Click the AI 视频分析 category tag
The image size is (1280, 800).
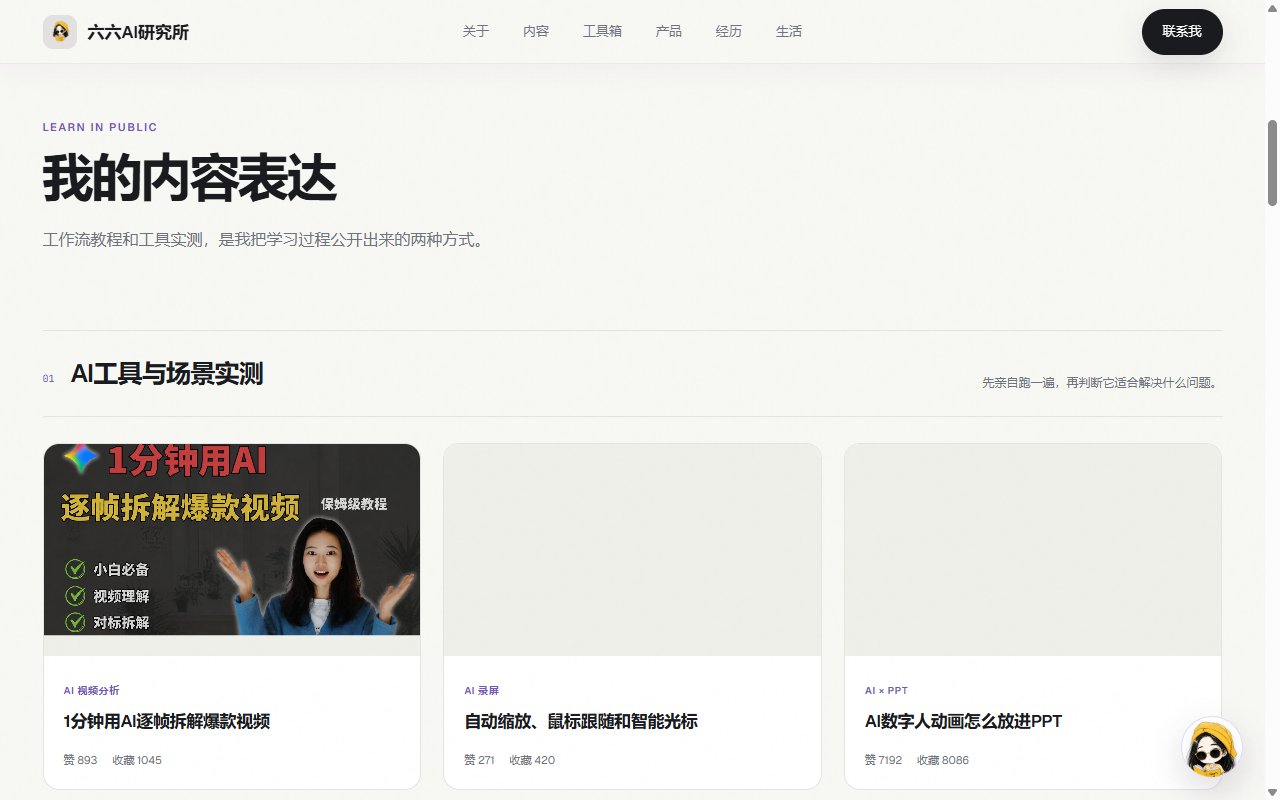tap(91, 690)
